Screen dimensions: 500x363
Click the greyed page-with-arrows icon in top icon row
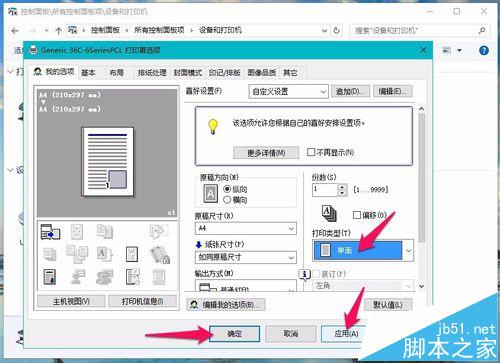click(77, 231)
